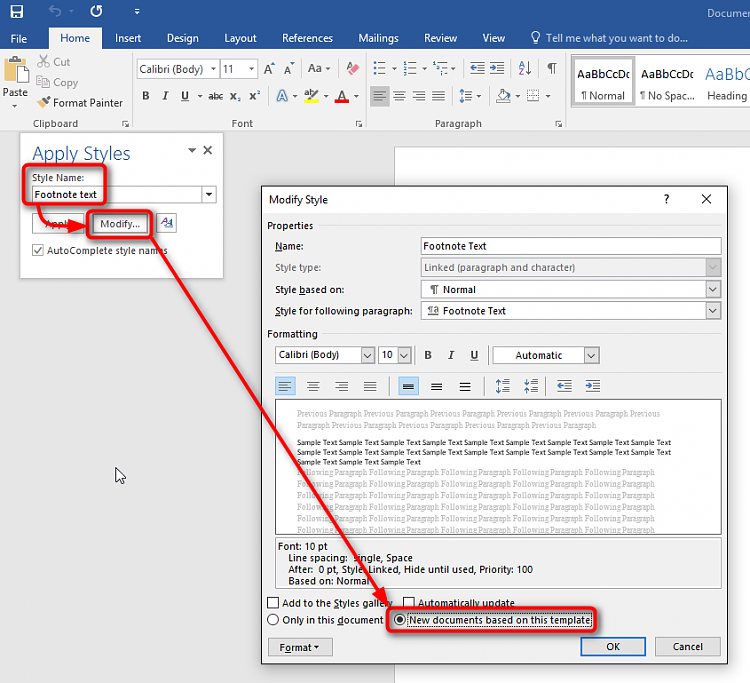Save the document with the floppy disk icon
Image resolution: width=750 pixels, height=683 pixels.
(x=17, y=11)
